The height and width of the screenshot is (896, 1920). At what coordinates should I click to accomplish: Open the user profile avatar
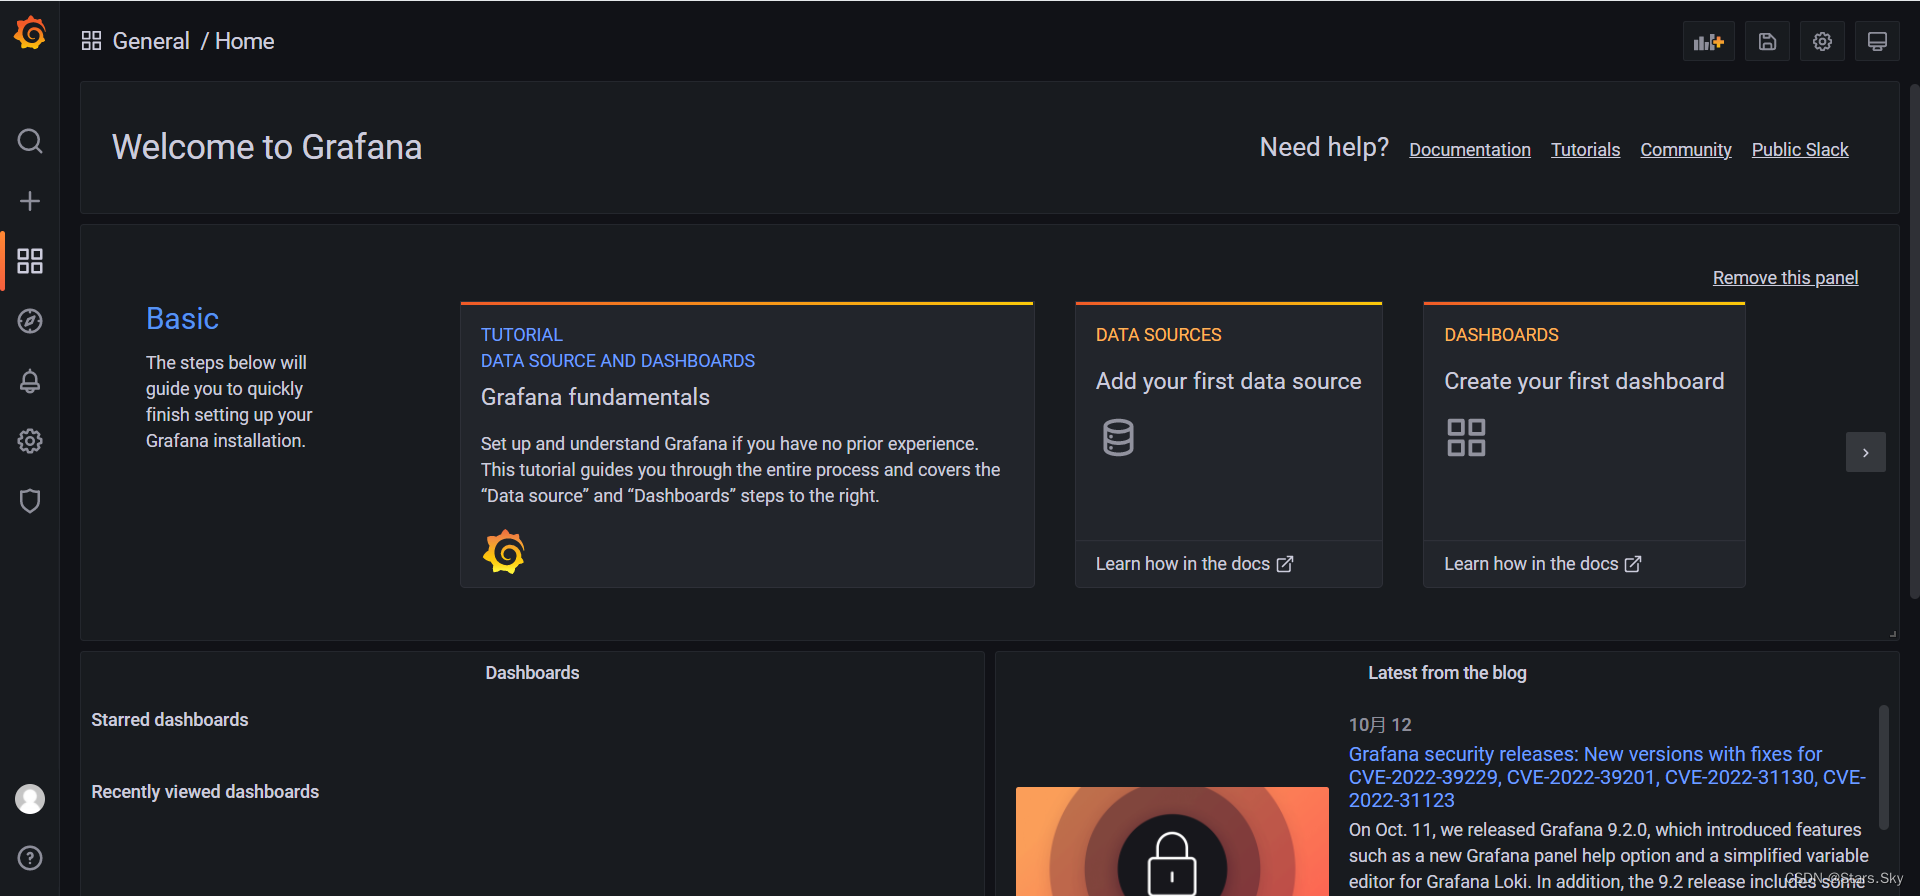pos(30,799)
